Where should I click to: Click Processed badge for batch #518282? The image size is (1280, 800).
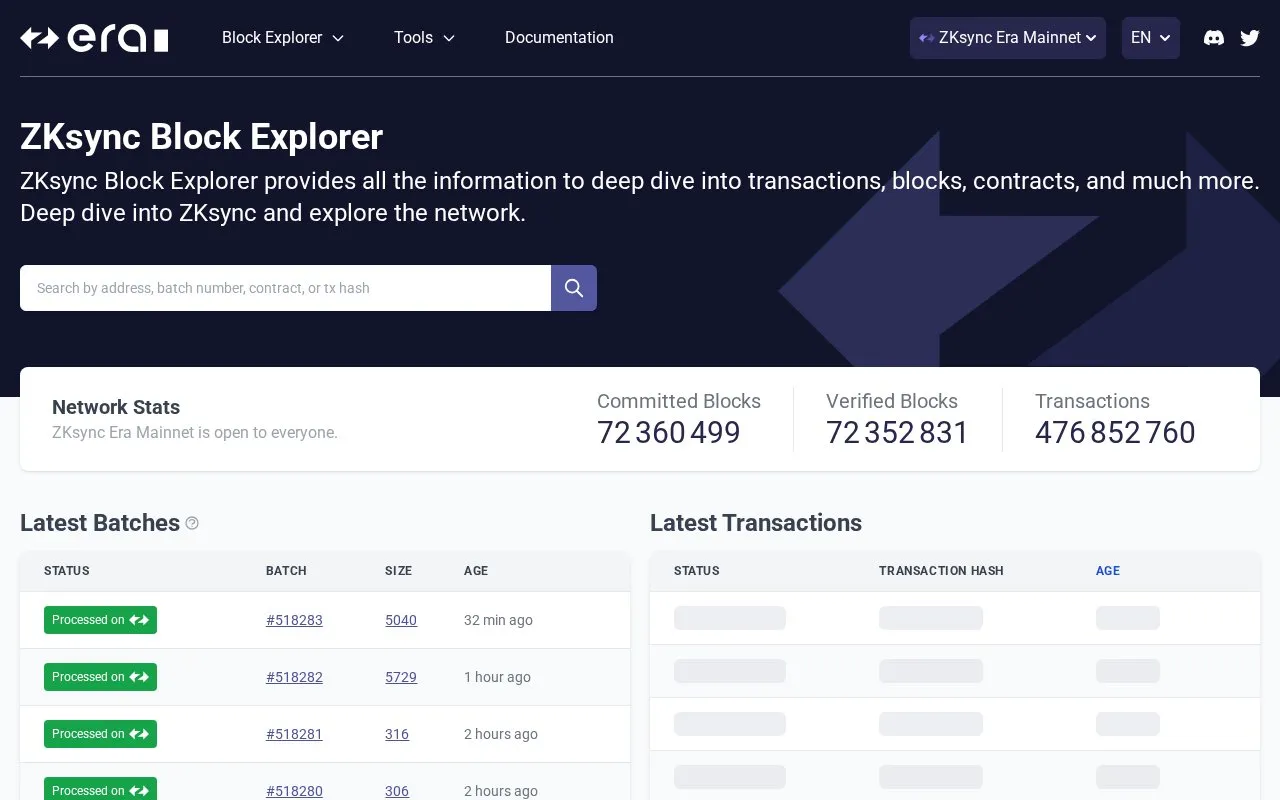click(x=100, y=677)
